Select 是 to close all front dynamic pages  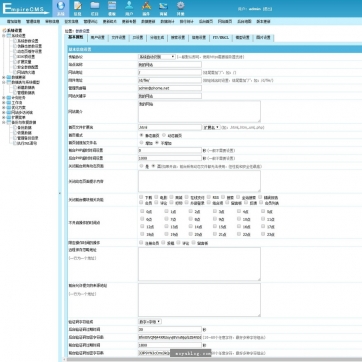142,166
